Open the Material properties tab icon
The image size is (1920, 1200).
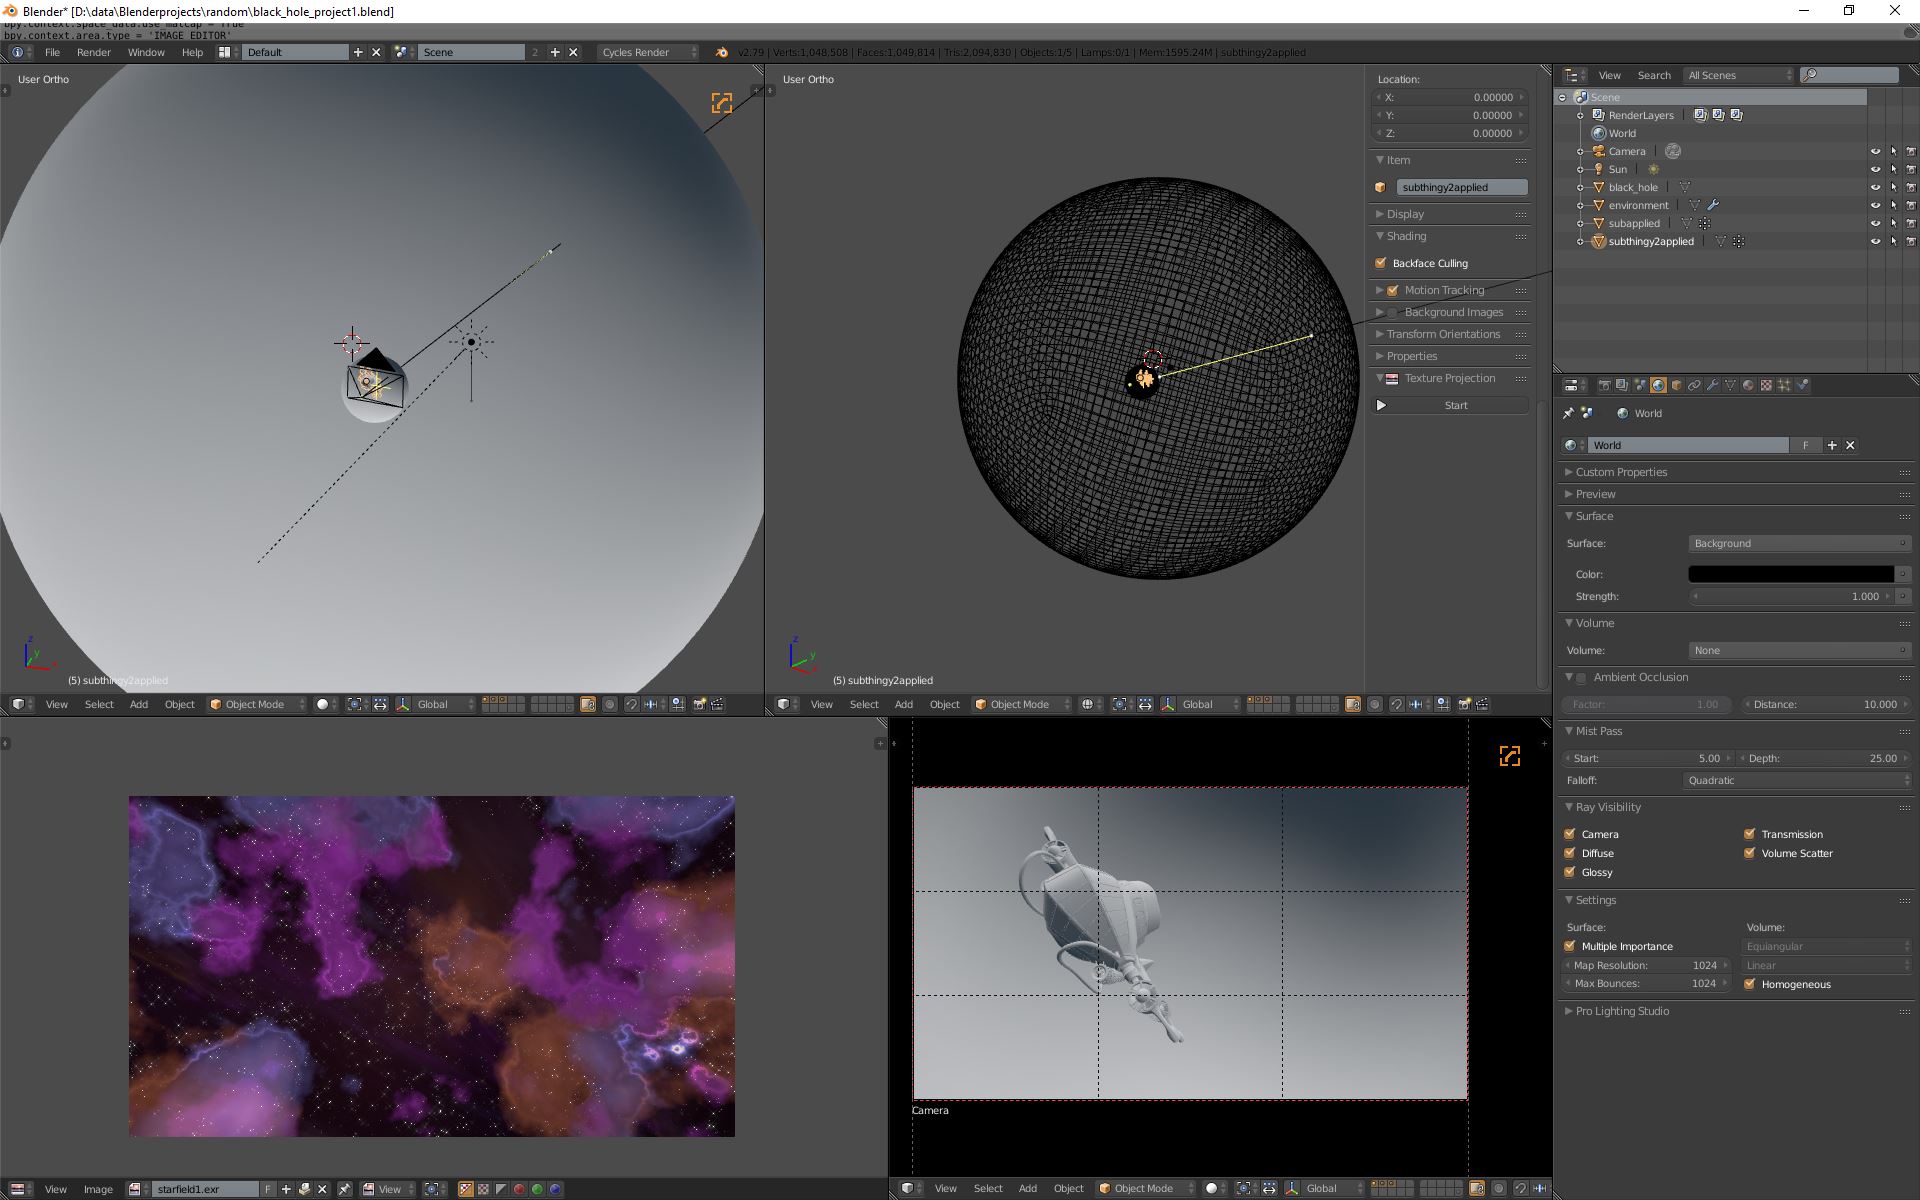tap(1748, 385)
